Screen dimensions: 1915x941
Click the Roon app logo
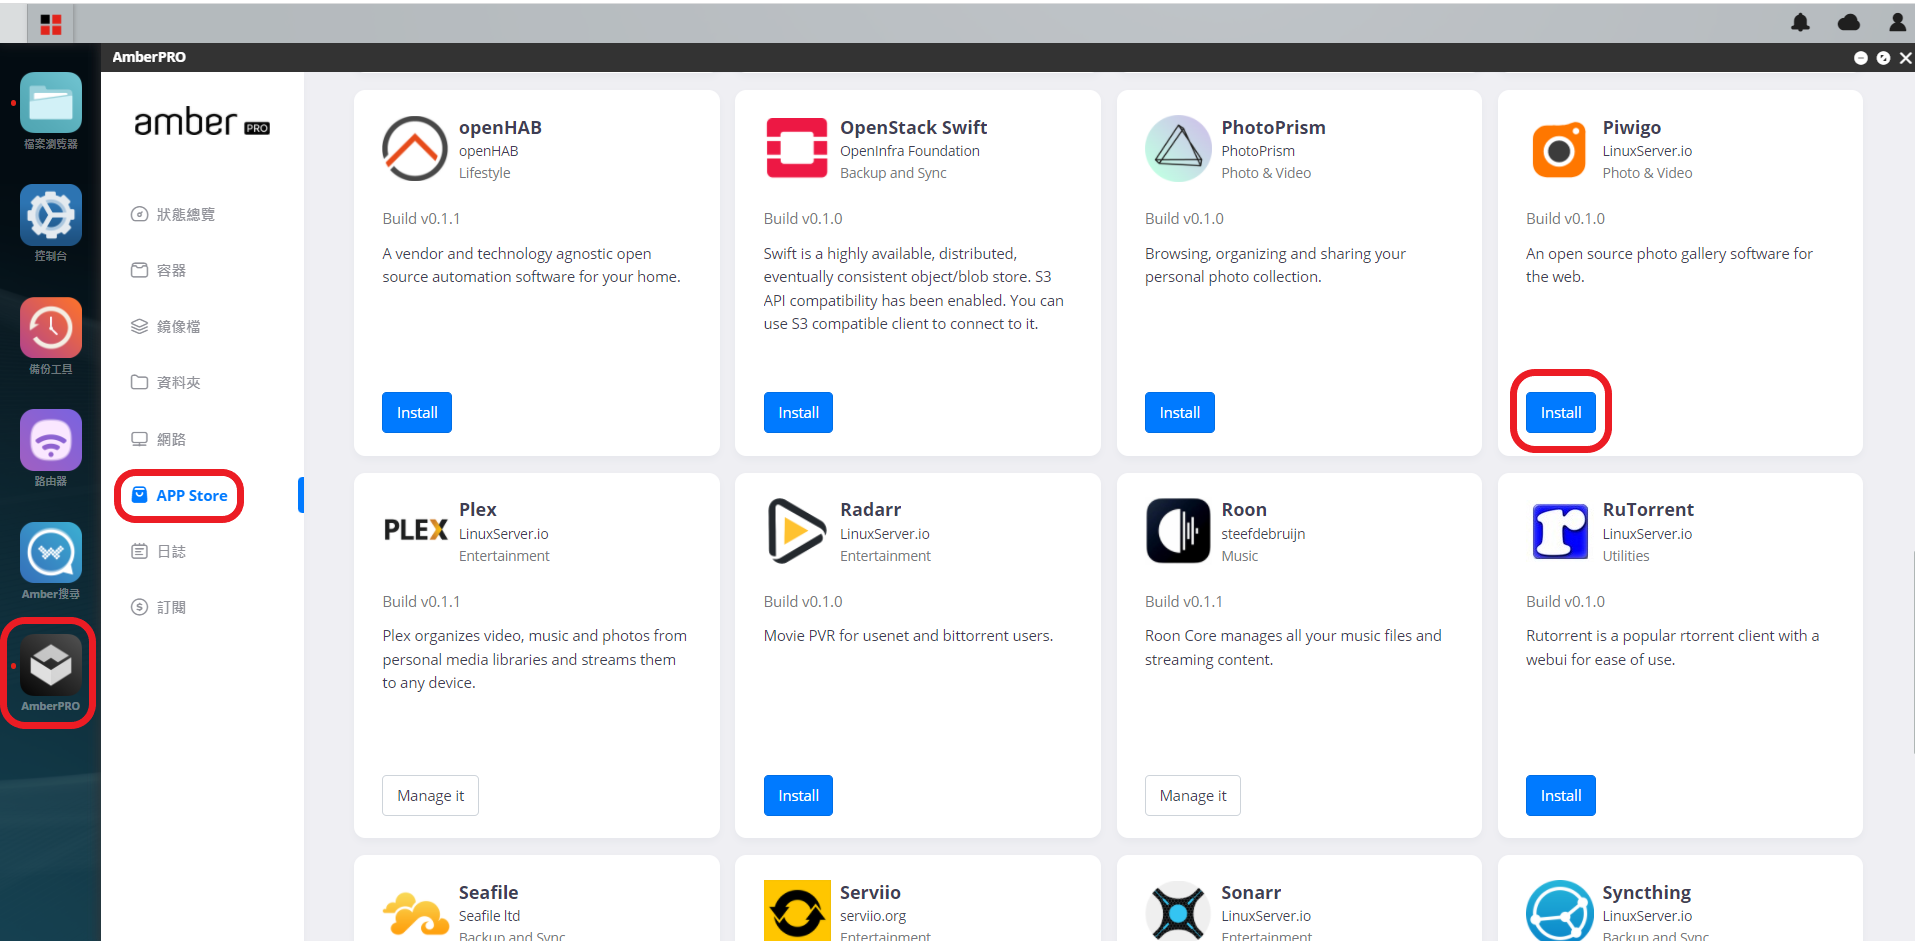click(1178, 531)
